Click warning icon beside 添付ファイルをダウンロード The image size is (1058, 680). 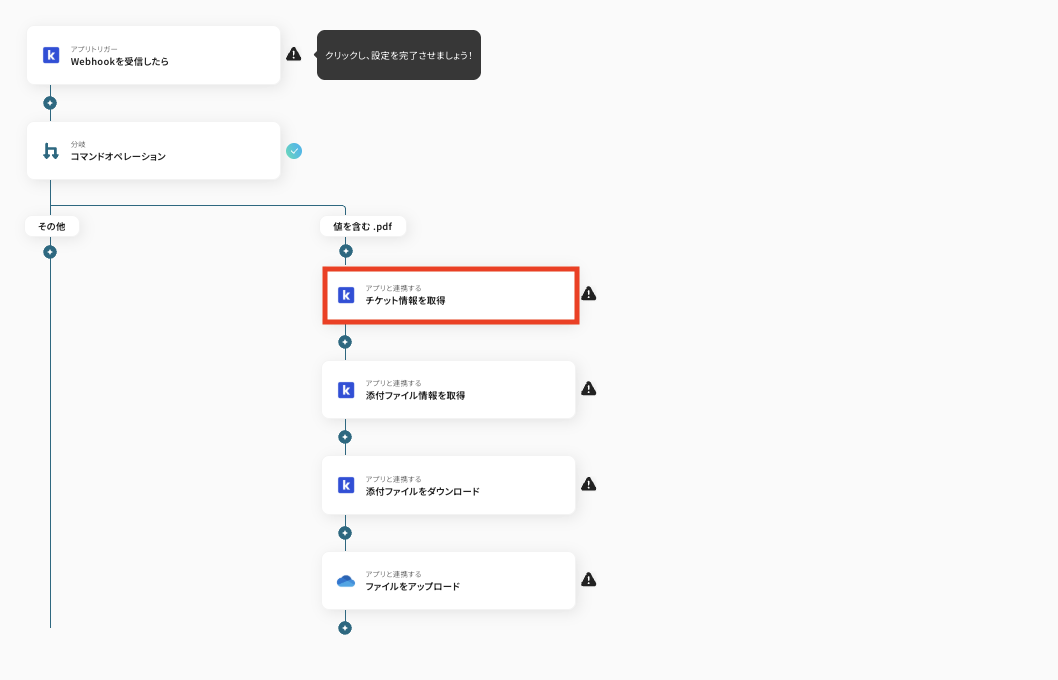(x=588, y=484)
